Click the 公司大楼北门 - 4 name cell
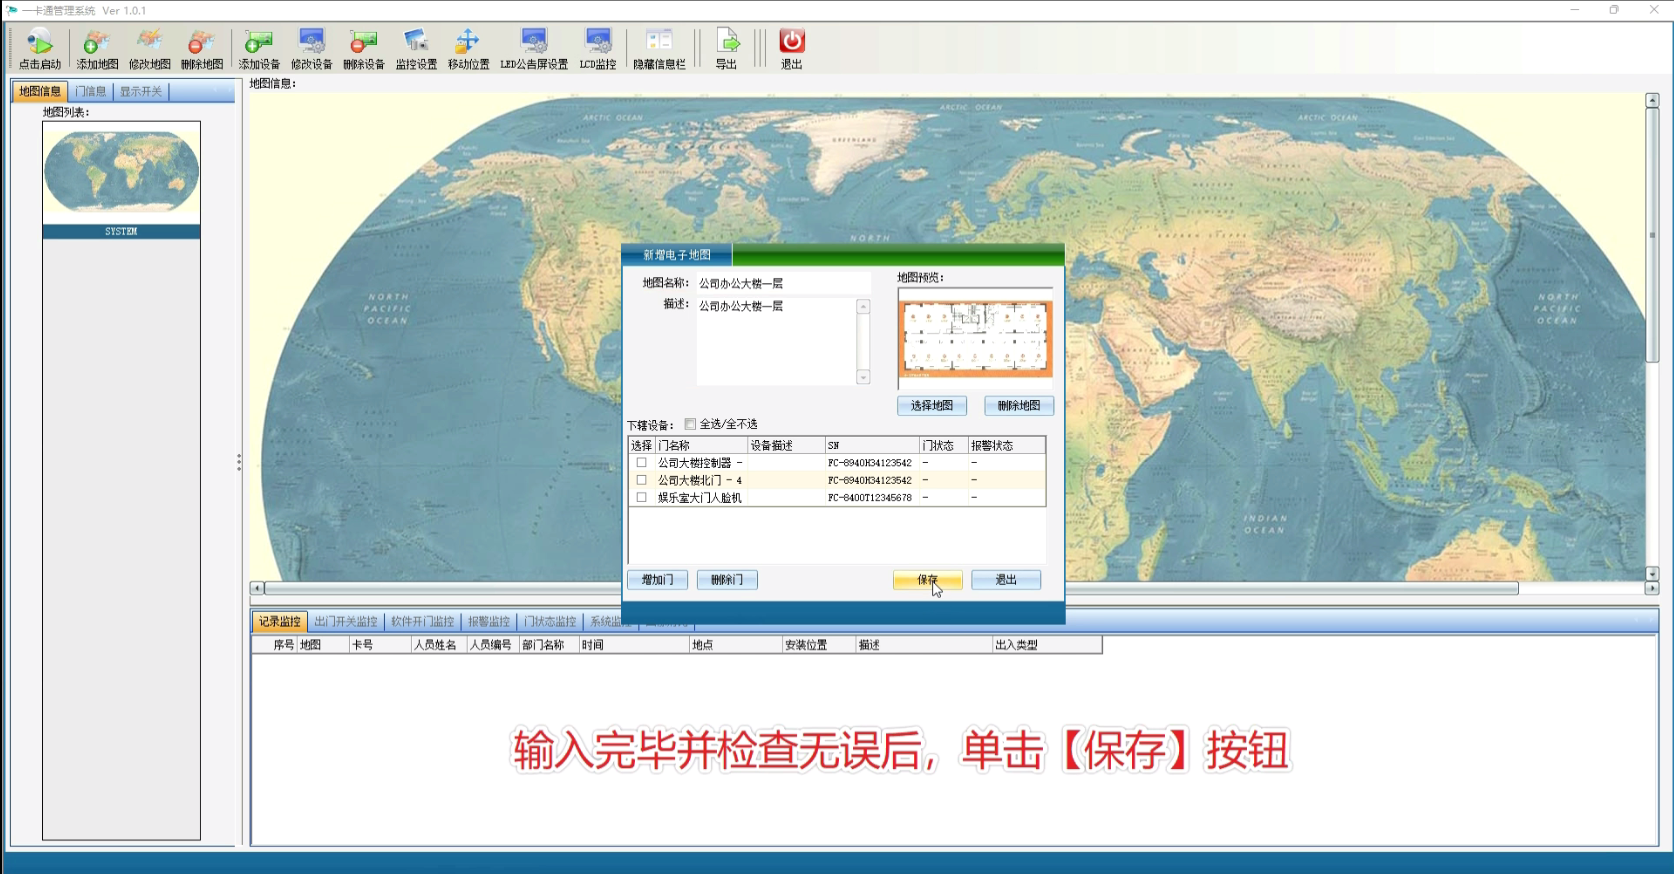This screenshot has width=1674, height=874. [700, 480]
